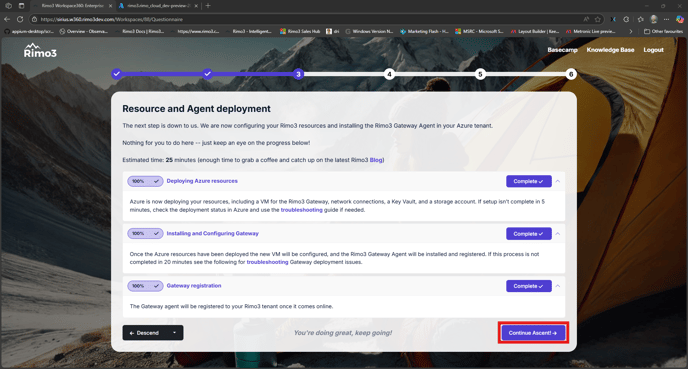The height and width of the screenshot is (369, 688).
Task: Go back using the browser back arrow
Action: click(7, 19)
